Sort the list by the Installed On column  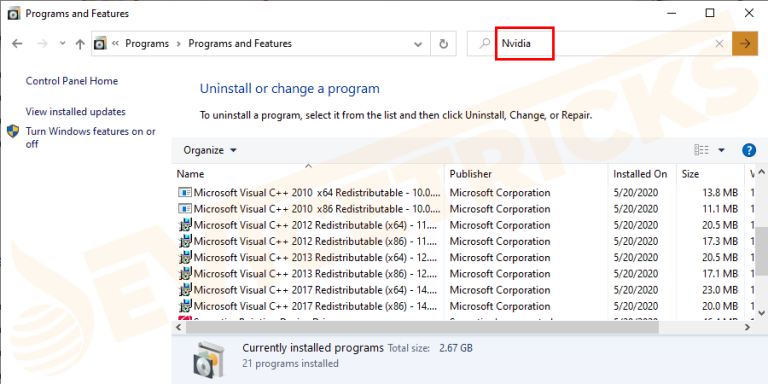click(x=642, y=174)
